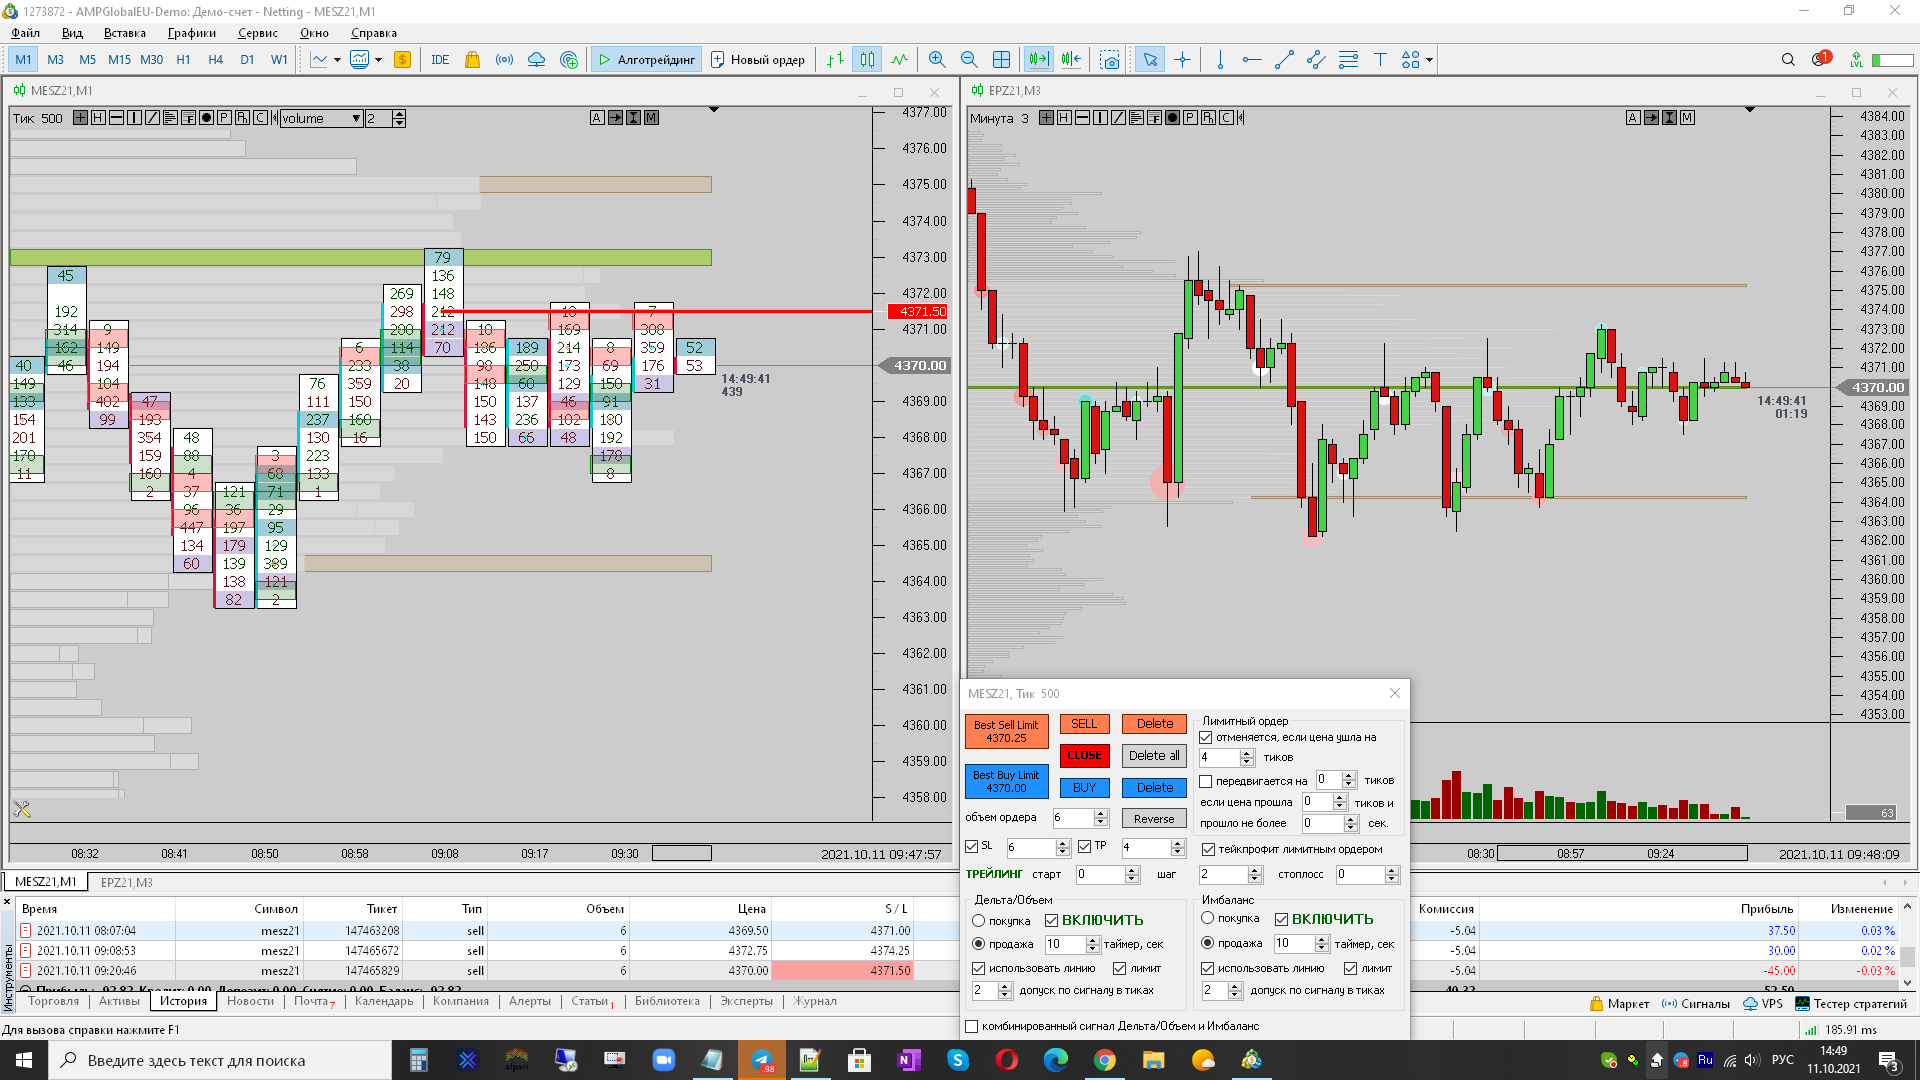The image size is (1920, 1080).
Task: Open the Графики menu
Action: (x=191, y=33)
